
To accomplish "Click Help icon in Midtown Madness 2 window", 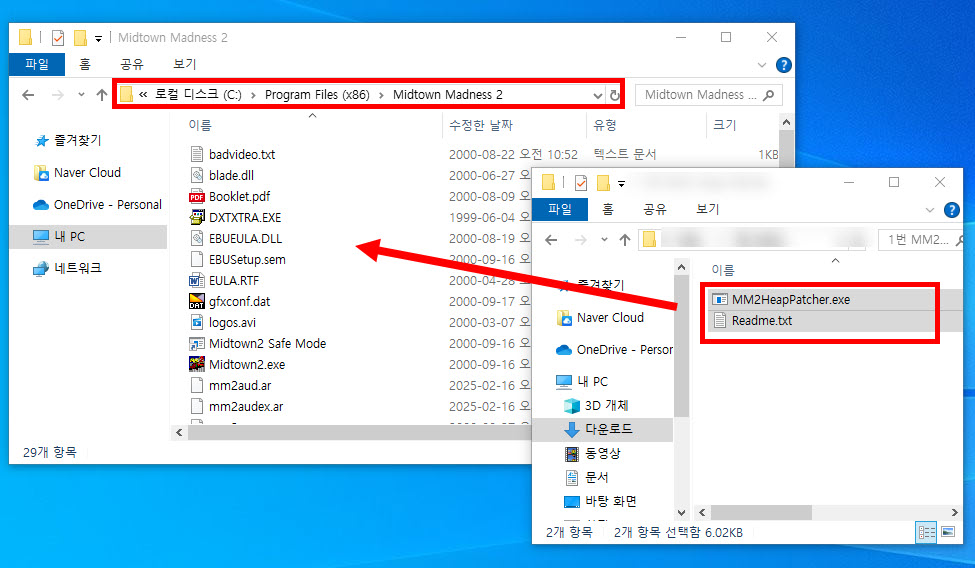I will pyautogui.click(x=783, y=65).
